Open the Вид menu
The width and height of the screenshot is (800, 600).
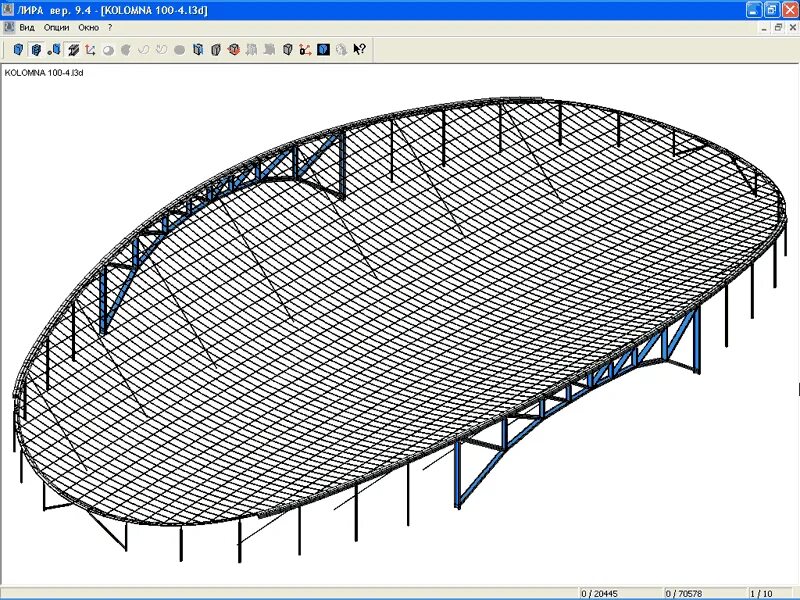pos(27,28)
